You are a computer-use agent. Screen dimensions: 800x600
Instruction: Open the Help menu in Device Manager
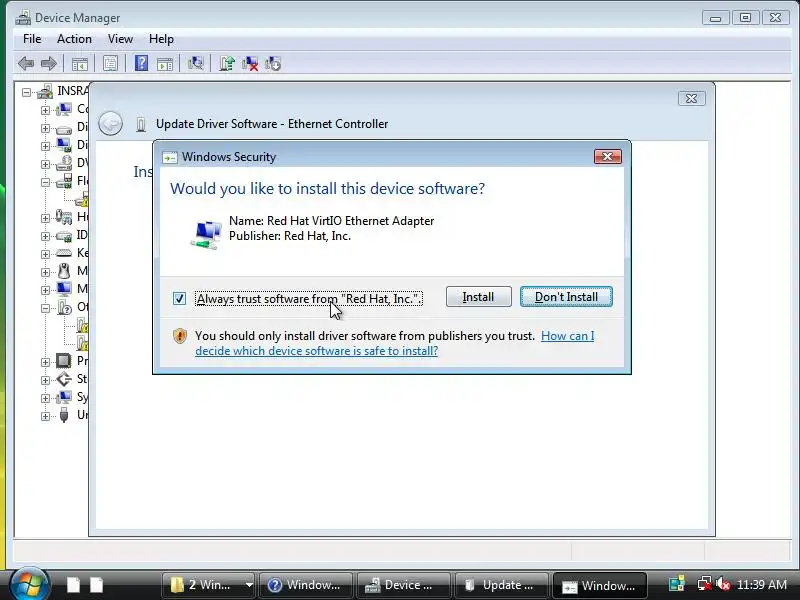pyautogui.click(x=161, y=39)
